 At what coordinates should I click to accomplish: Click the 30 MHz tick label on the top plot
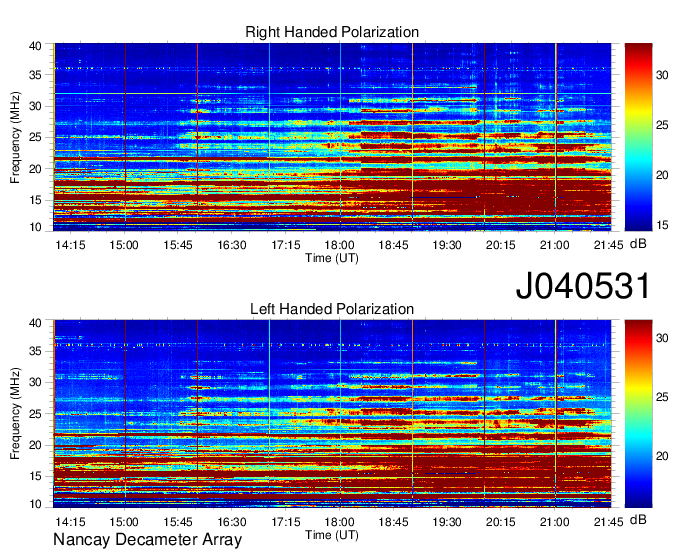point(35,106)
